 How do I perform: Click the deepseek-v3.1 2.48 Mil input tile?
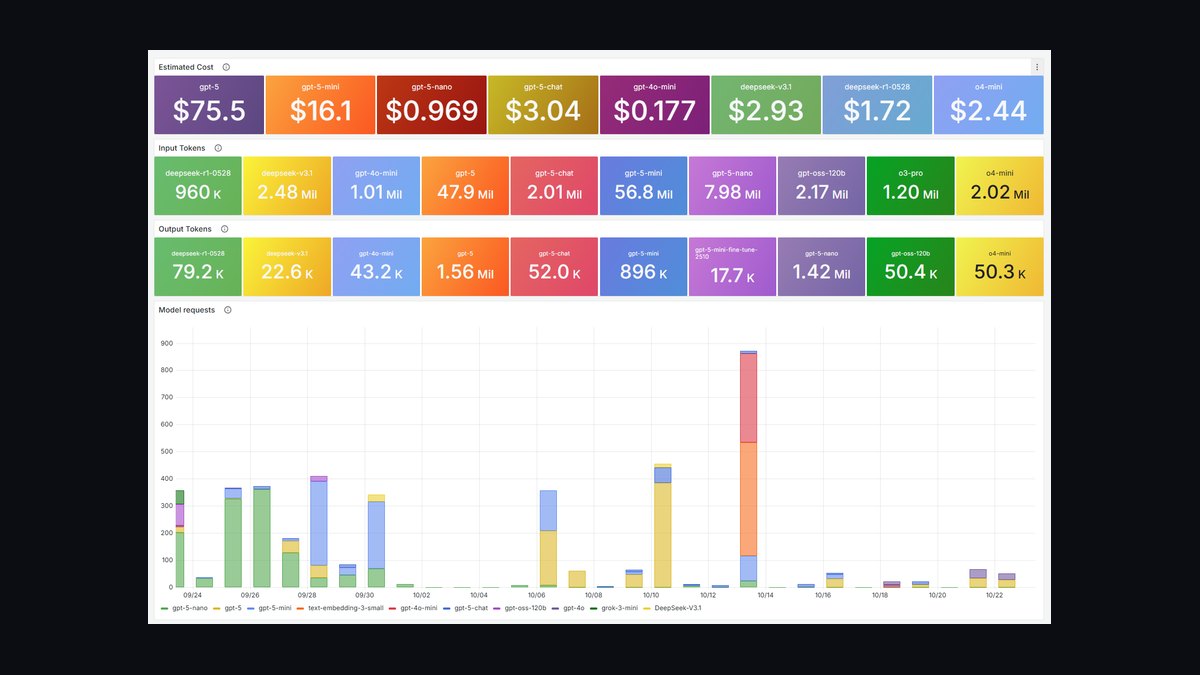pyautogui.click(x=287, y=186)
